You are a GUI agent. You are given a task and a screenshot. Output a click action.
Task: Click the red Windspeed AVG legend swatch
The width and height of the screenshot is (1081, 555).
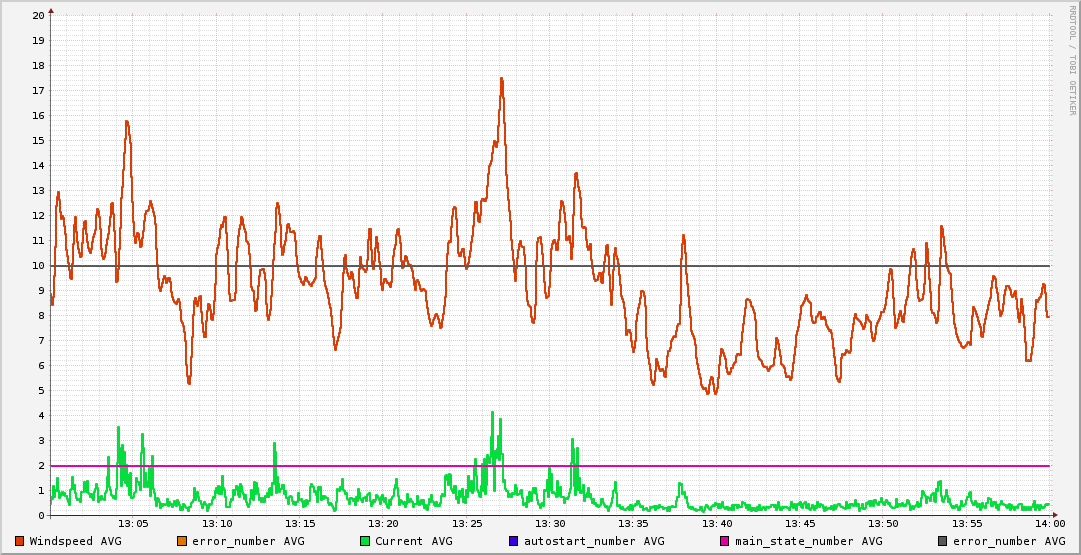[x=20, y=541]
